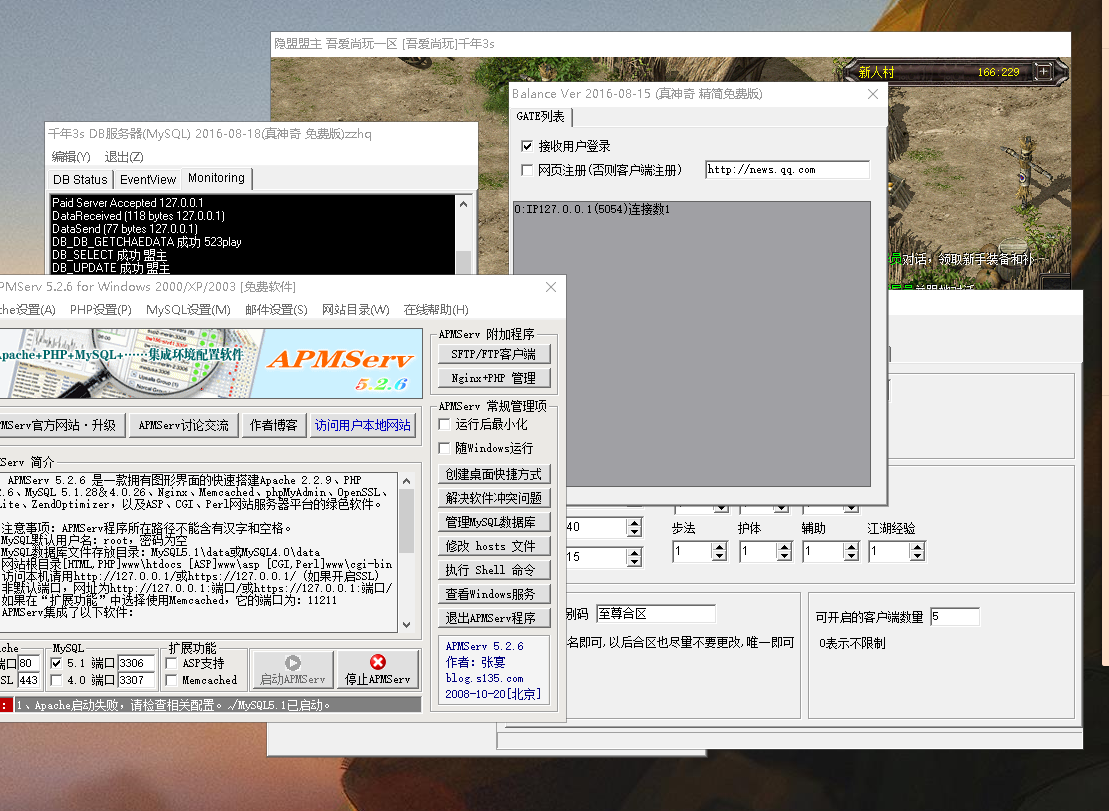Click the 停止APMServ red stop icon button
This screenshot has height=811, width=1109.
pos(378,669)
